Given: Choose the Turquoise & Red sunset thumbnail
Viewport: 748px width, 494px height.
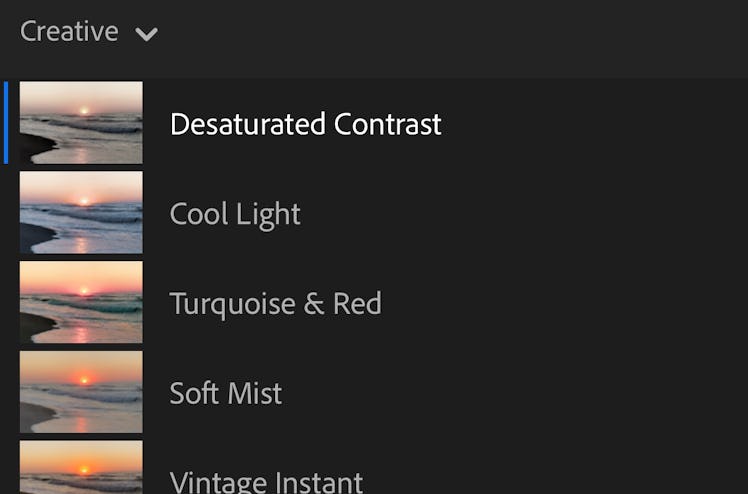Looking at the screenshot, I should [x=81, y=303].
